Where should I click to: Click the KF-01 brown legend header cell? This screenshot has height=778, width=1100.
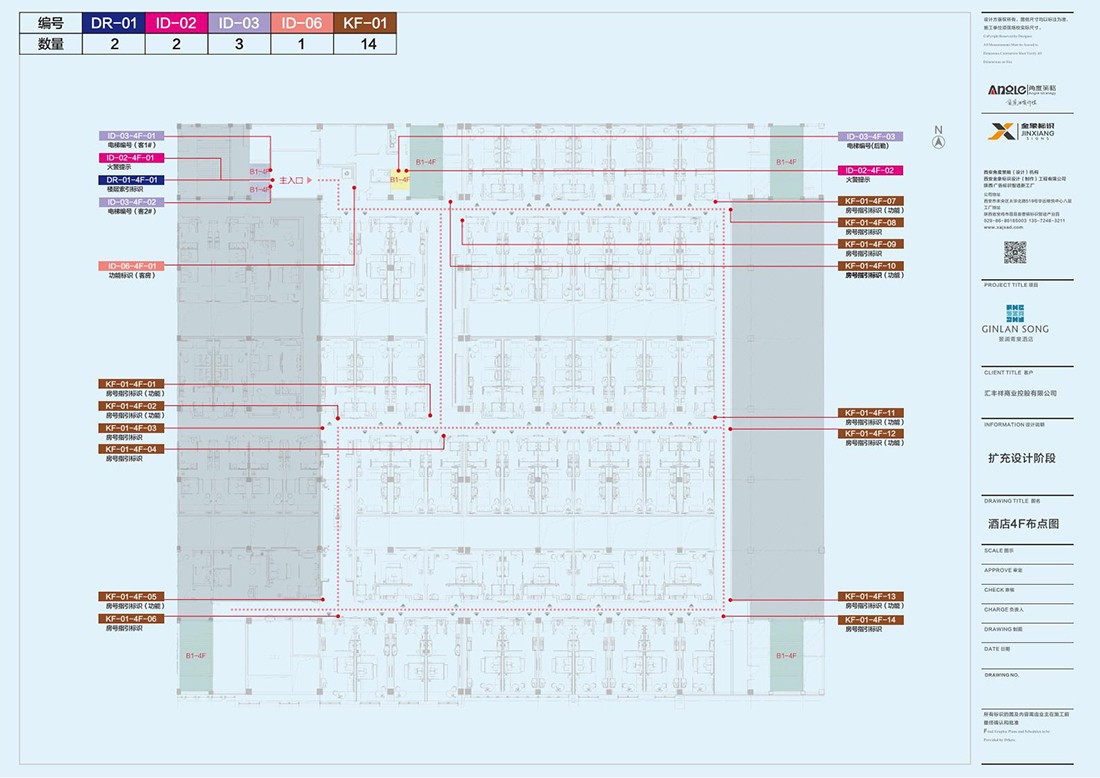(x=365, y=22)
